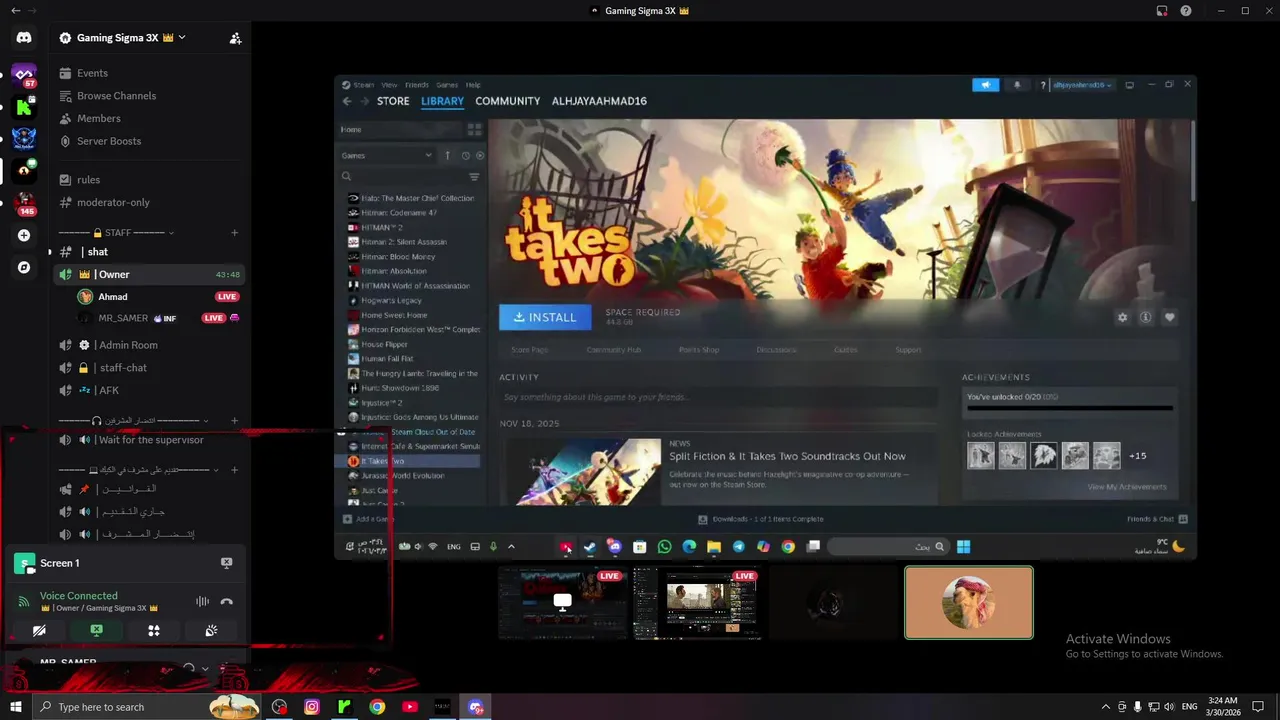
Task: Select the camel avatar participant tile
Action: (x=969, y=602)
